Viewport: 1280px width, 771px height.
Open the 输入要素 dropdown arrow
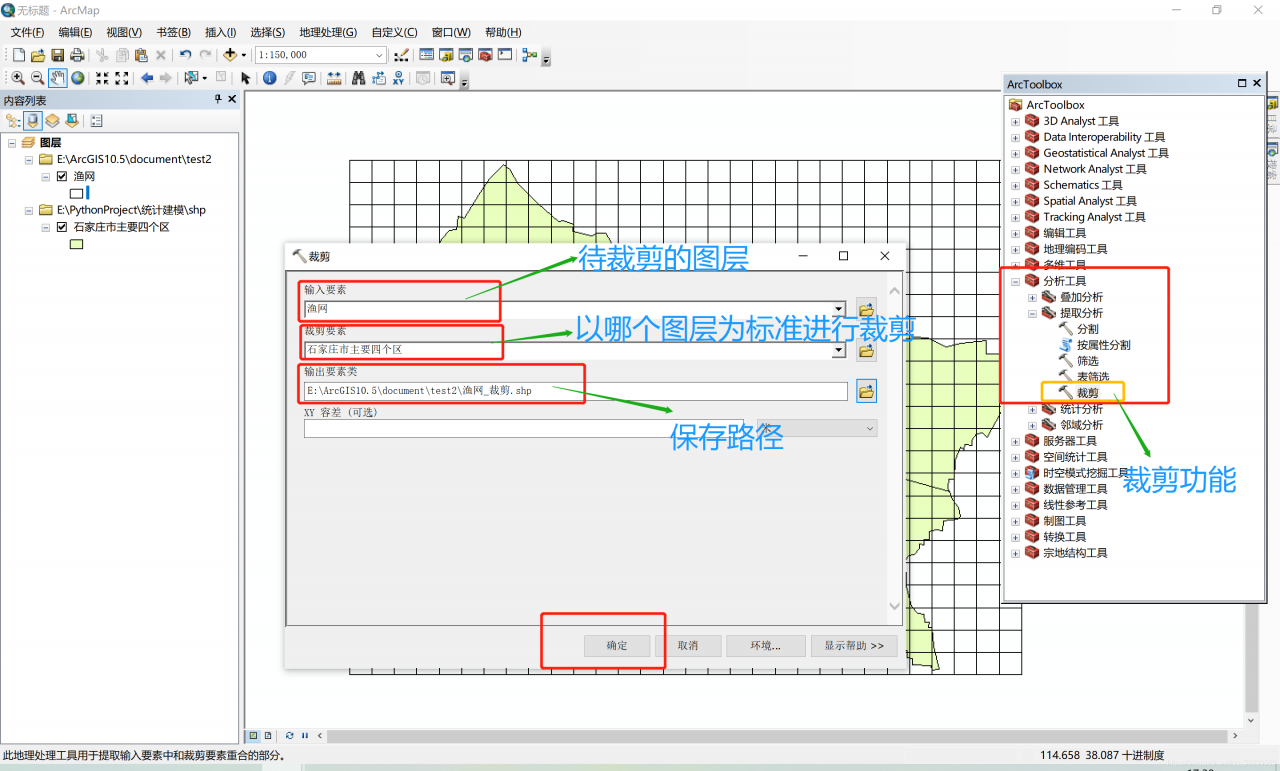(x=839, y=309)
